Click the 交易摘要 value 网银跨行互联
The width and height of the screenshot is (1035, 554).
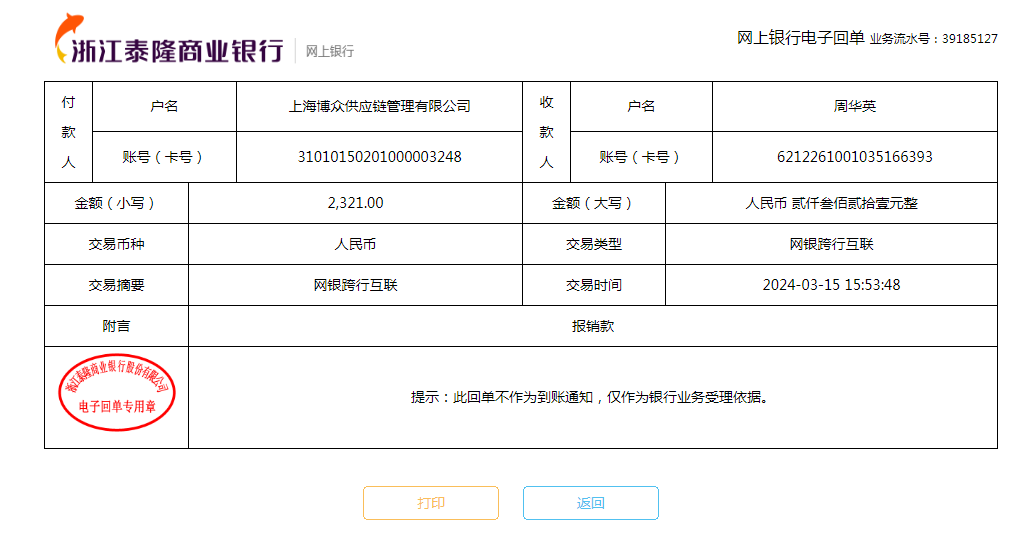[355, 285]
